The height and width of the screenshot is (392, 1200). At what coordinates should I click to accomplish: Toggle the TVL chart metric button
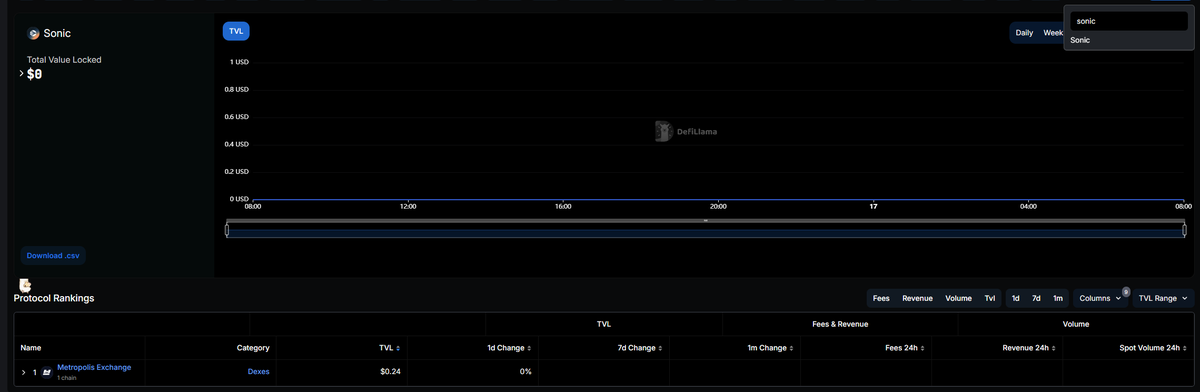tap(236, 31)
